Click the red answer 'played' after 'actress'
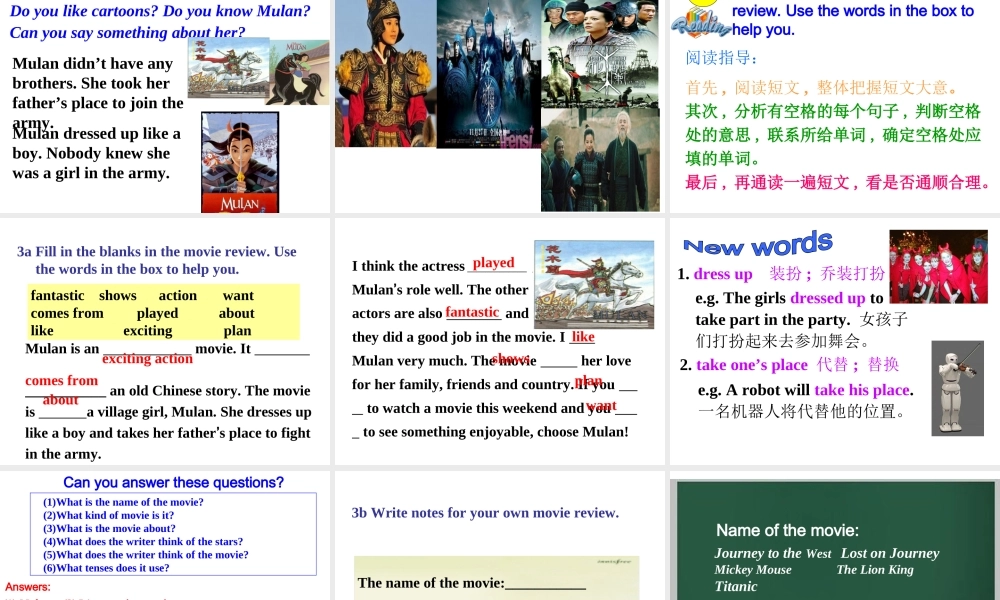Image resolution: width=1000 pixels, height=600 pixels. 494,263
